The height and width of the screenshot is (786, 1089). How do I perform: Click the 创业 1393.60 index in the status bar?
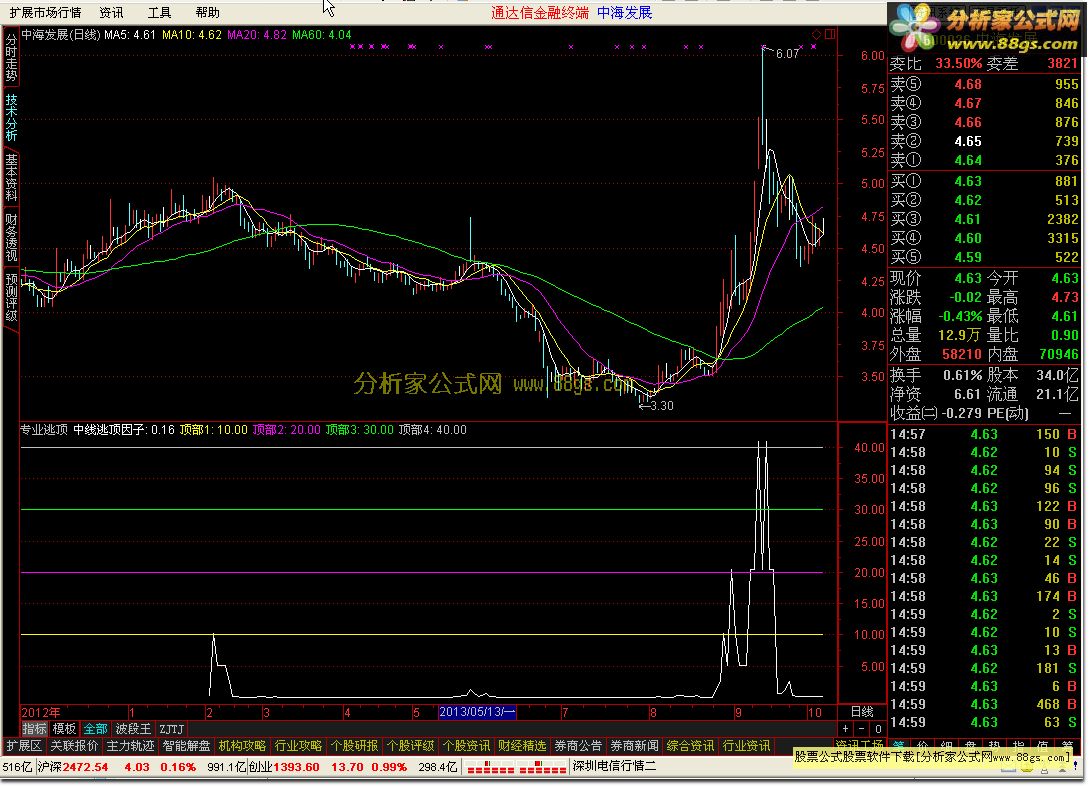284,767
